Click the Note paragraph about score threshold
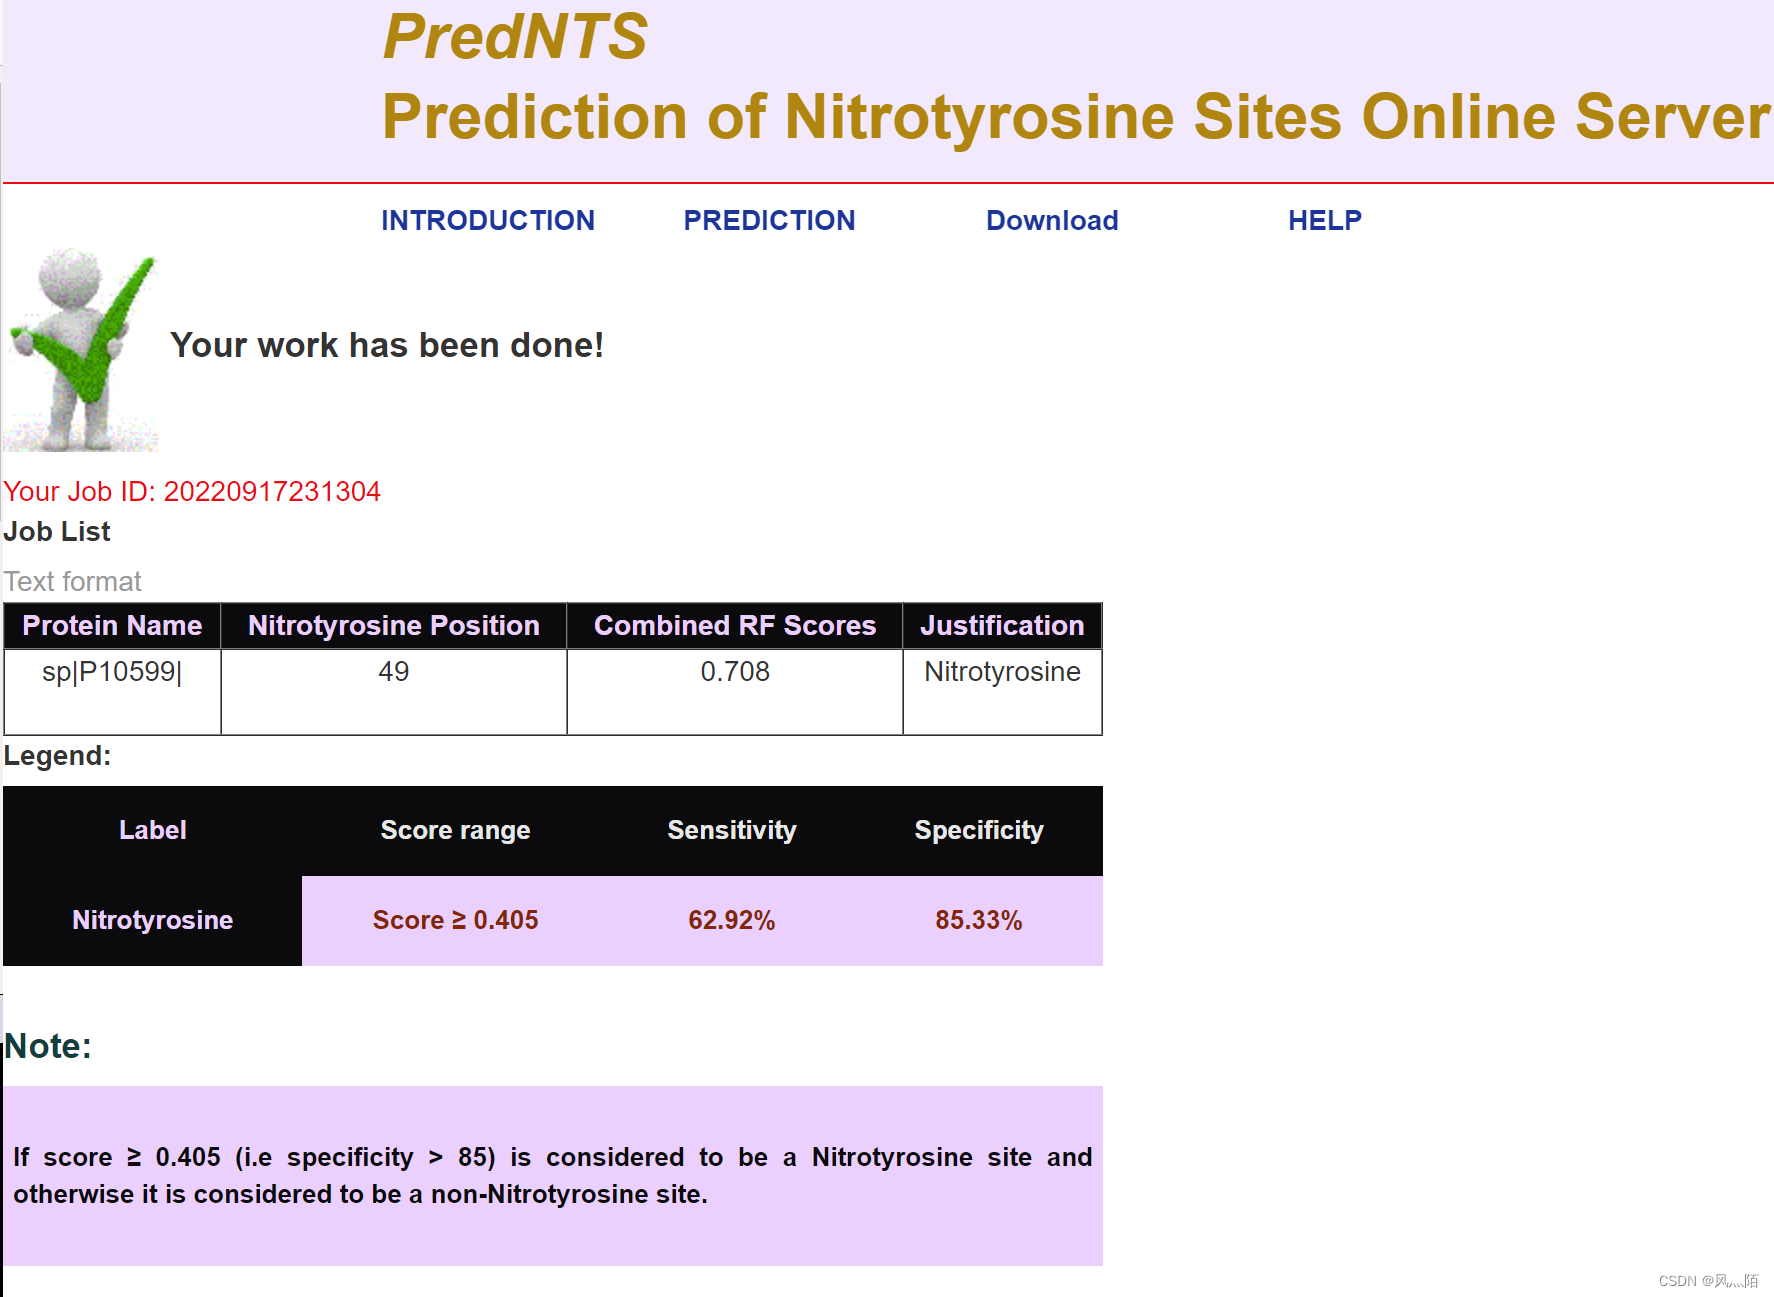The width and height of the screenshot is (1774, 1297). [x=553, y=1175]
